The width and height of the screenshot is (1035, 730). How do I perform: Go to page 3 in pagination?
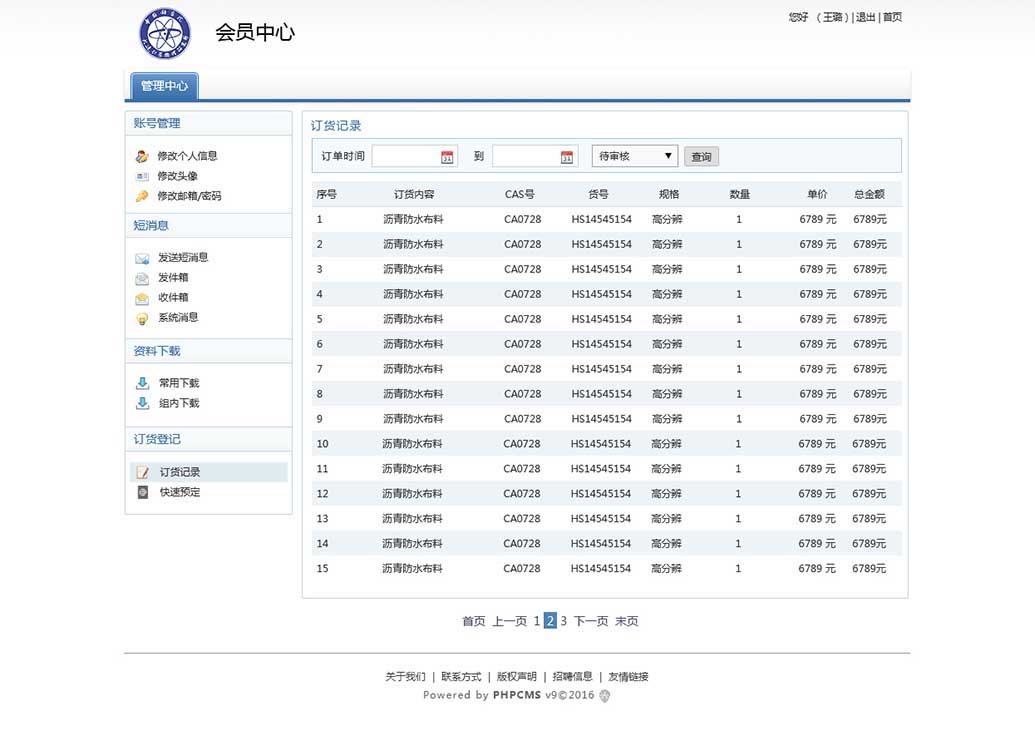563,621
